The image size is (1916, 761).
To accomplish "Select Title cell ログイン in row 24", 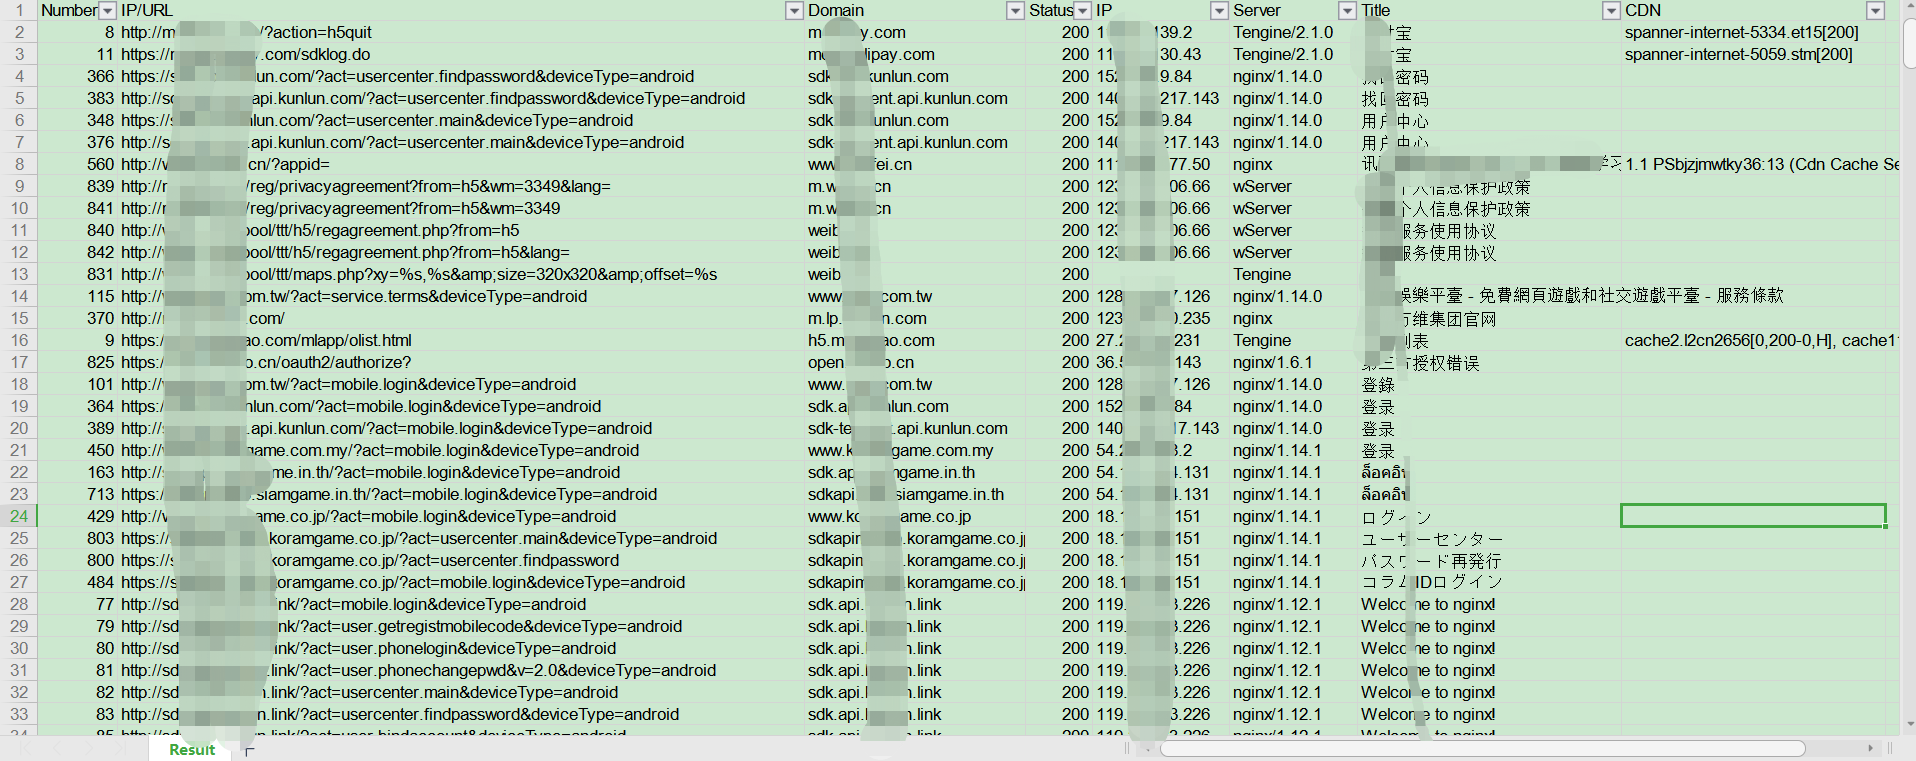I will pos(1490,516).
